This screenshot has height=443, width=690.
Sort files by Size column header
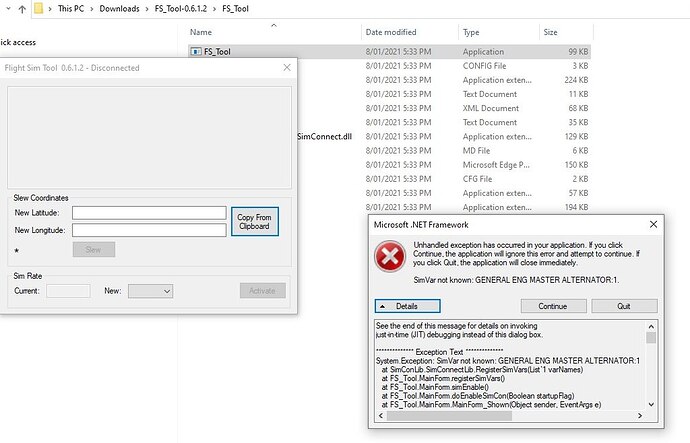point(551,32)
